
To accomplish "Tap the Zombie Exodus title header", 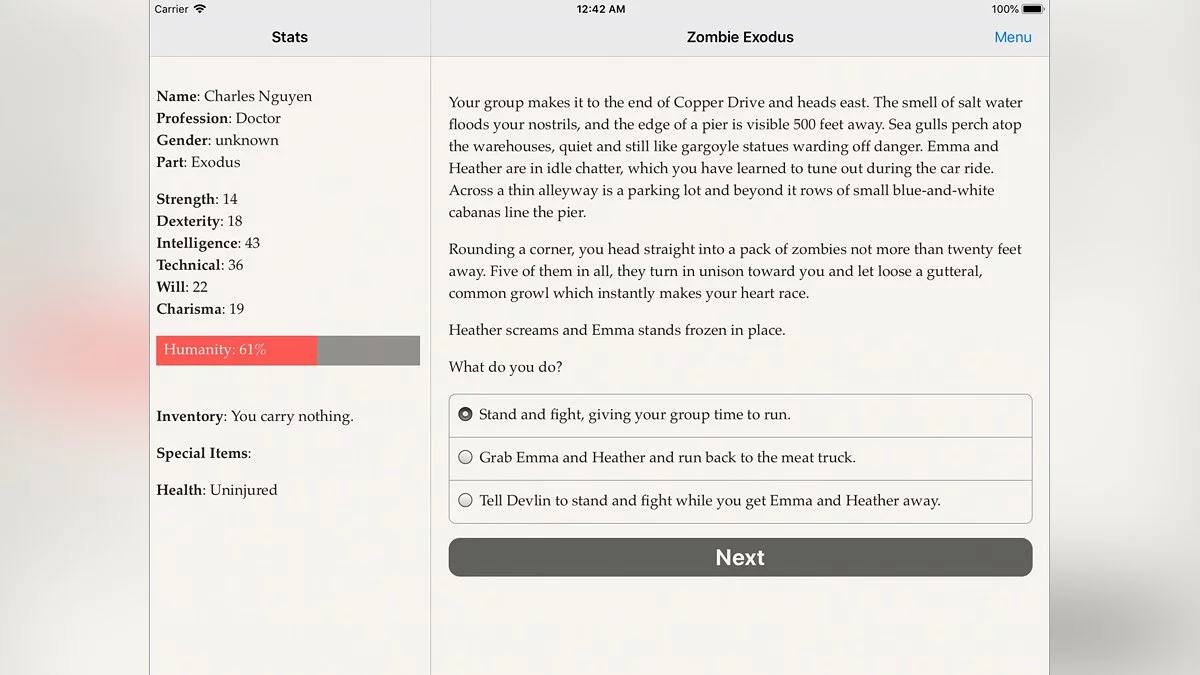I will 740,37.
